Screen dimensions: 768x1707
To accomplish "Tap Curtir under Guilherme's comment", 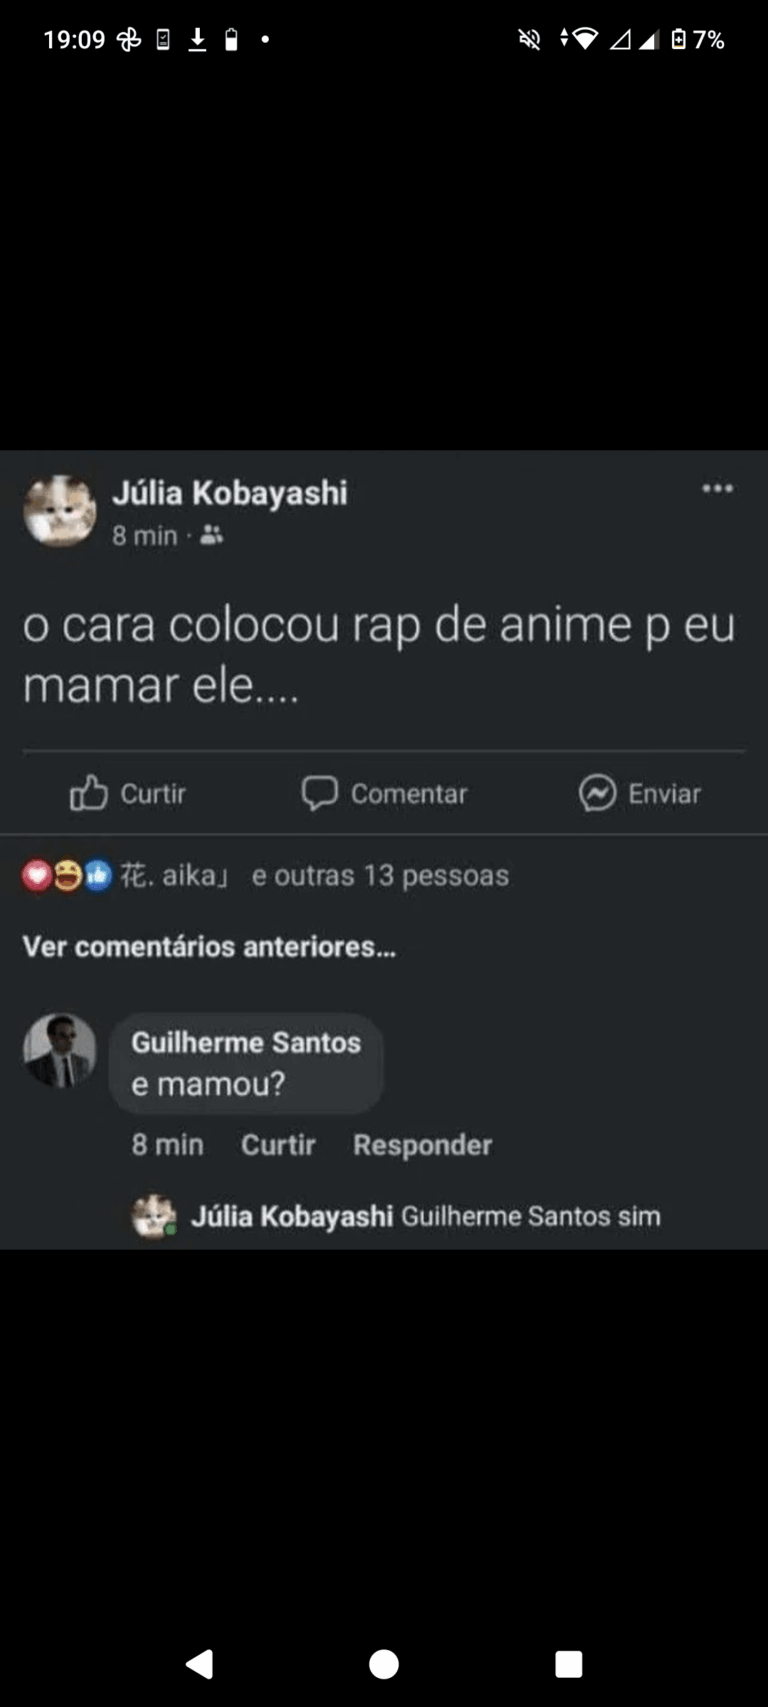I will point(278,1145).
